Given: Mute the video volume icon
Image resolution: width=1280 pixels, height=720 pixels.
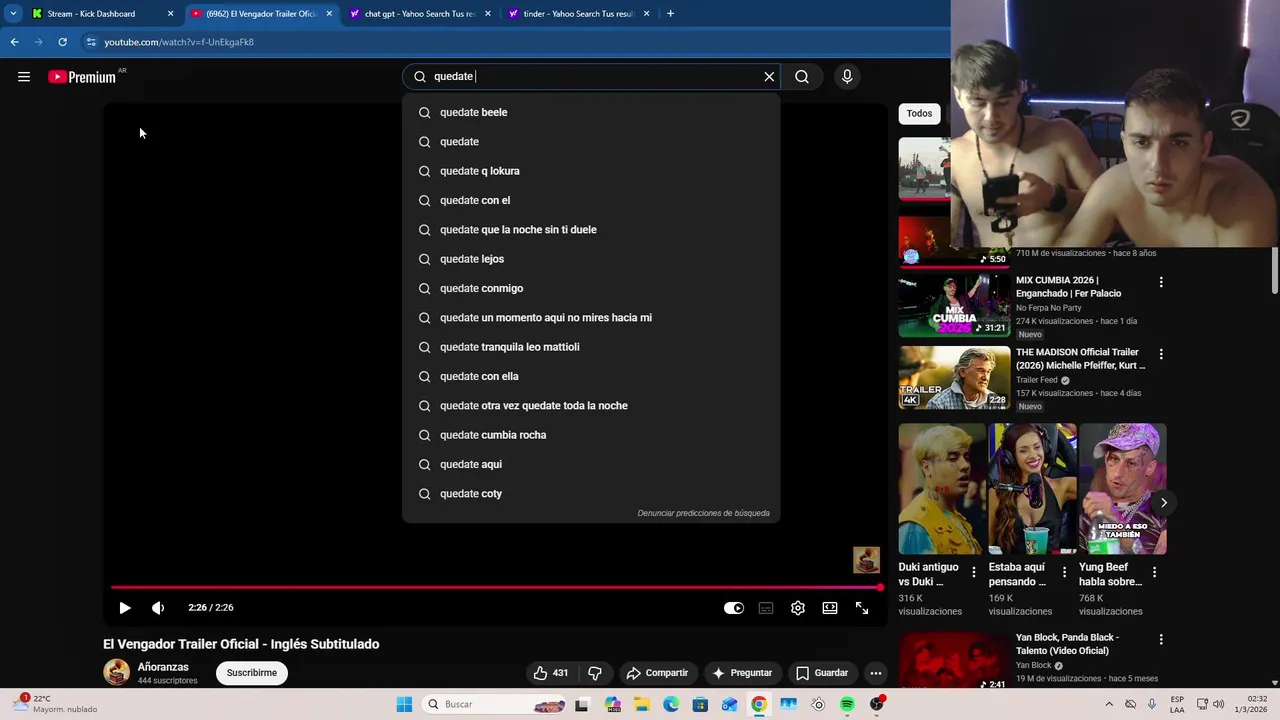Looking at the screenshot, I should tap(158, 608).
